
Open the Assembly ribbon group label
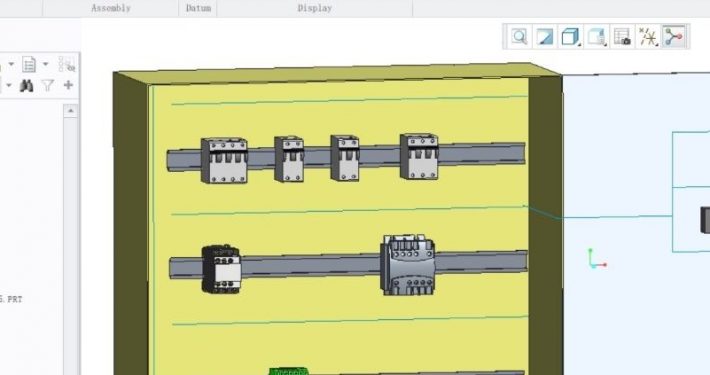point(111,8)
